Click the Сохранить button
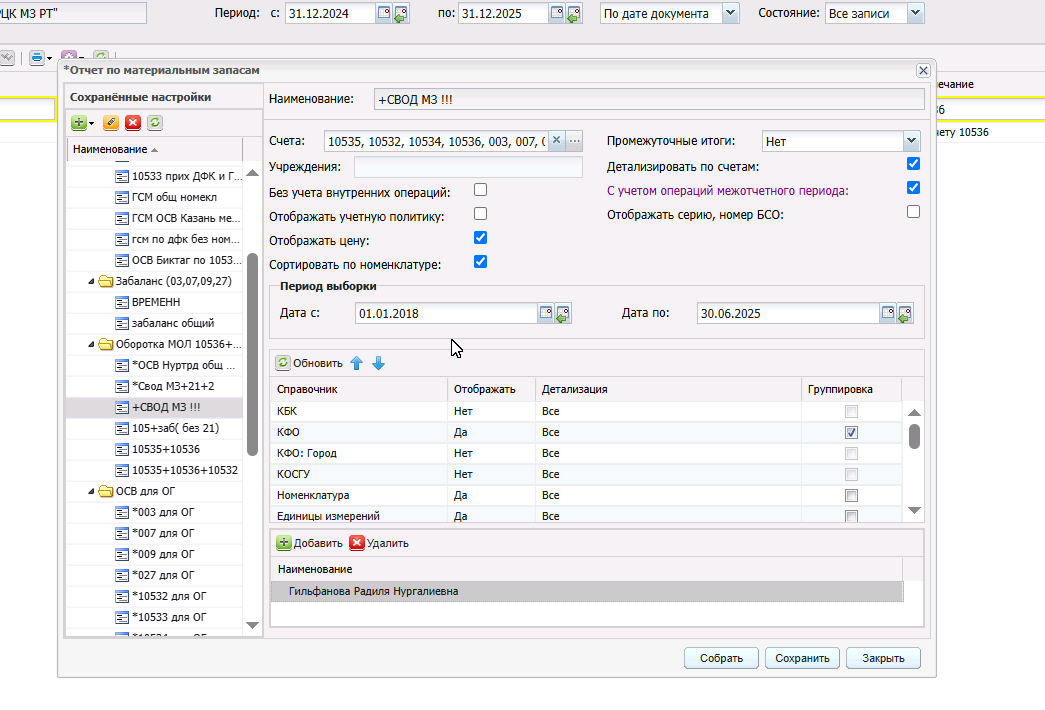1045x710 pixels. 802,658
